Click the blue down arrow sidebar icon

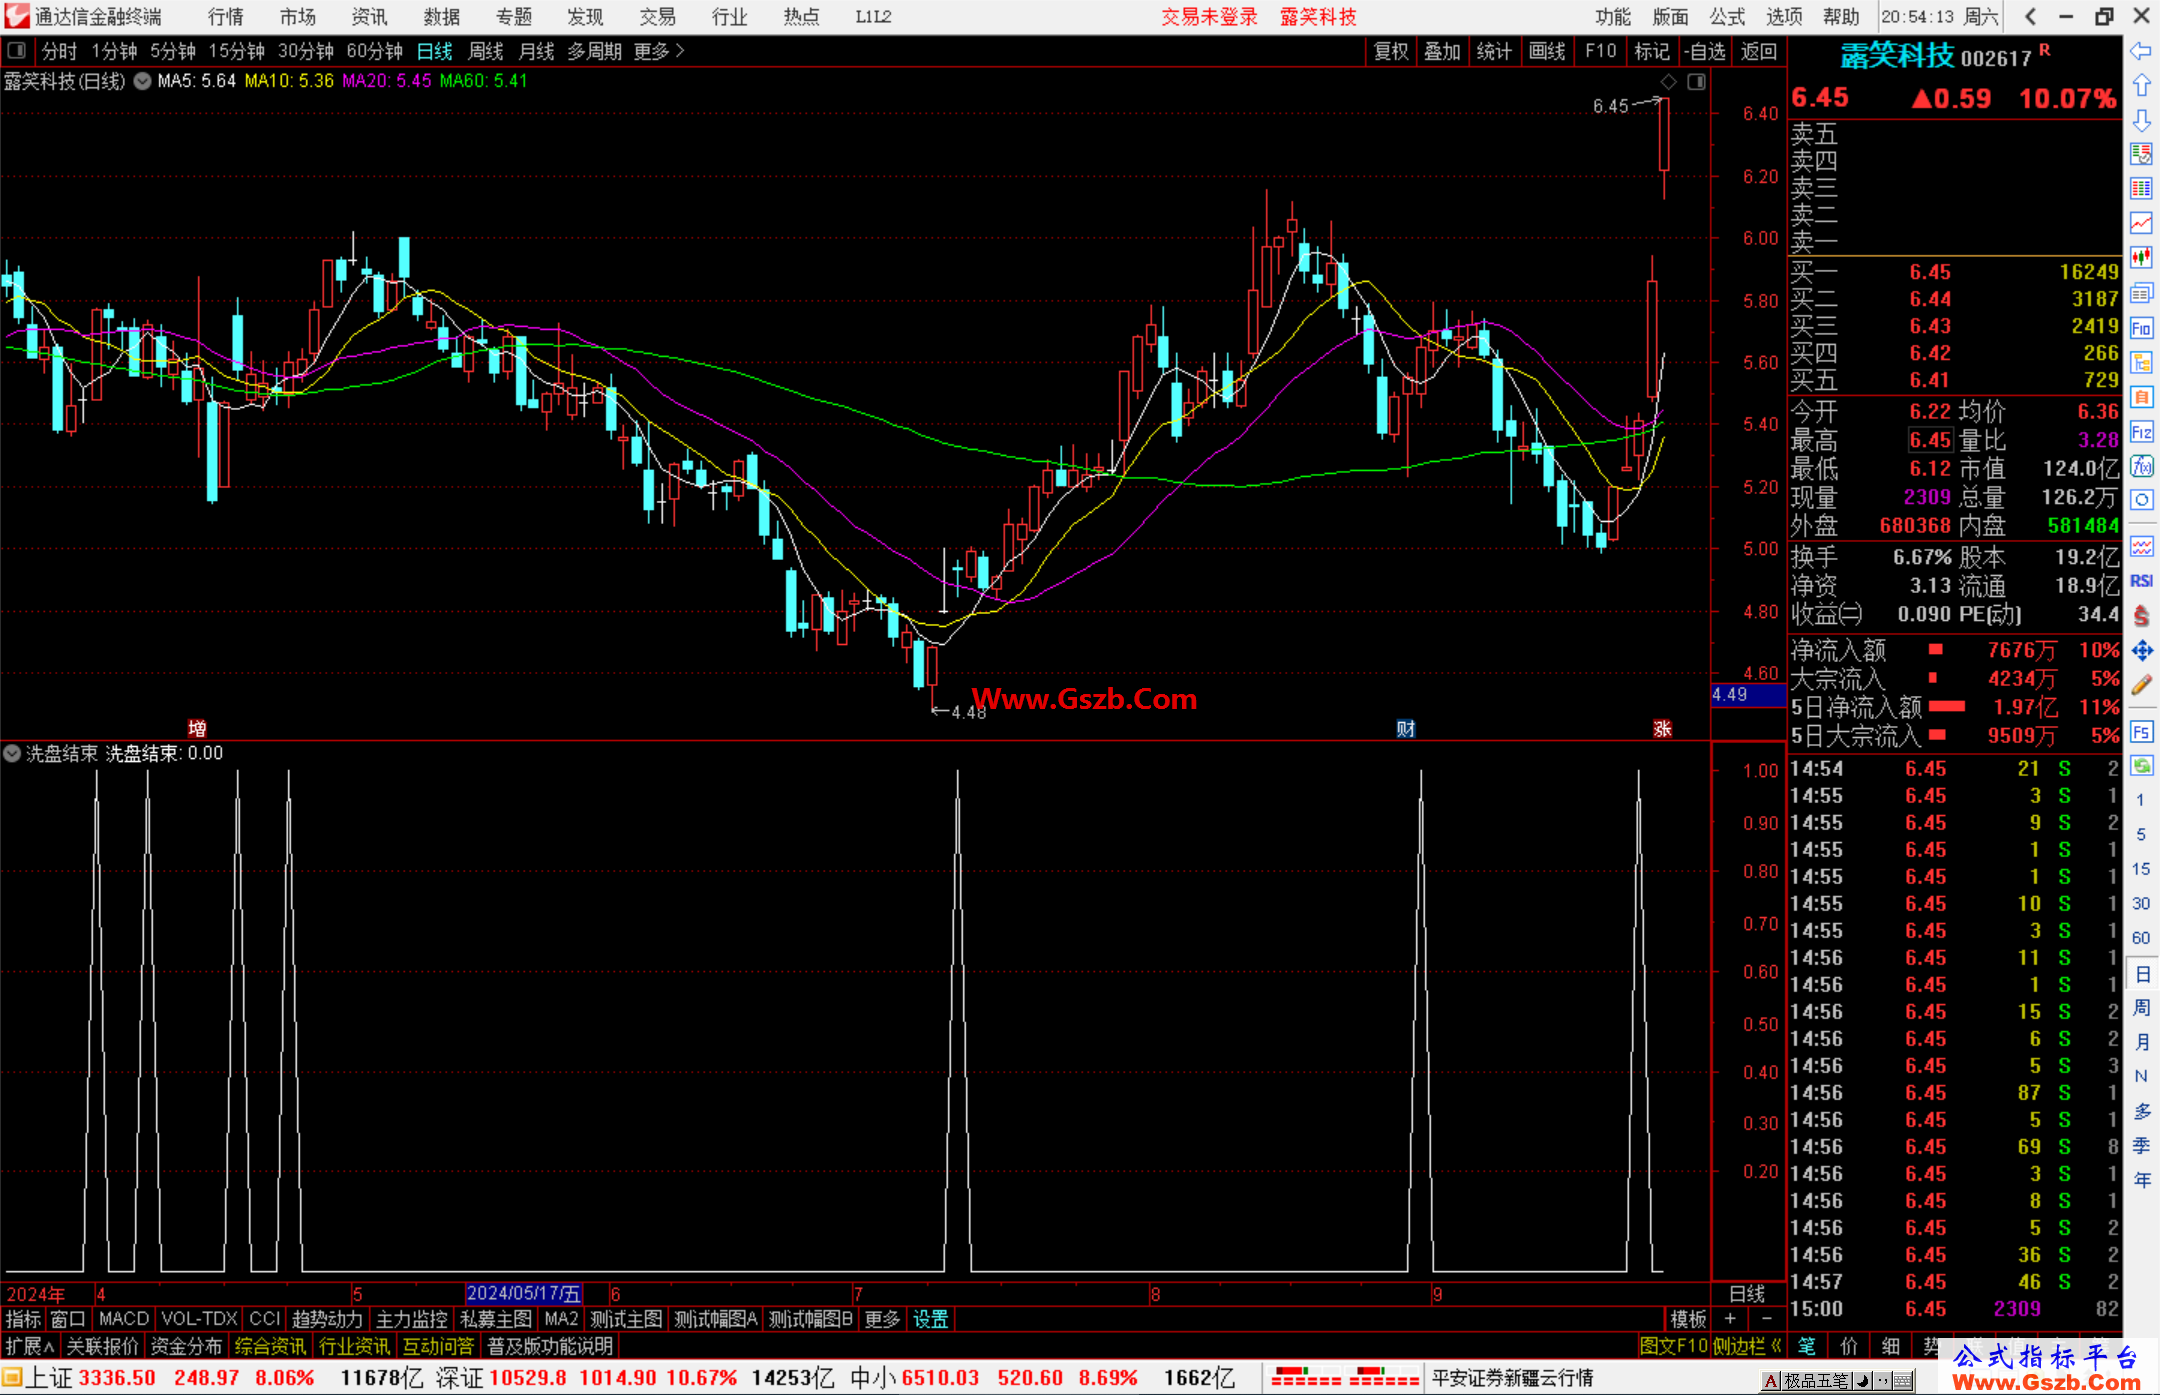pyautogui.click(x=2141, y=121)
